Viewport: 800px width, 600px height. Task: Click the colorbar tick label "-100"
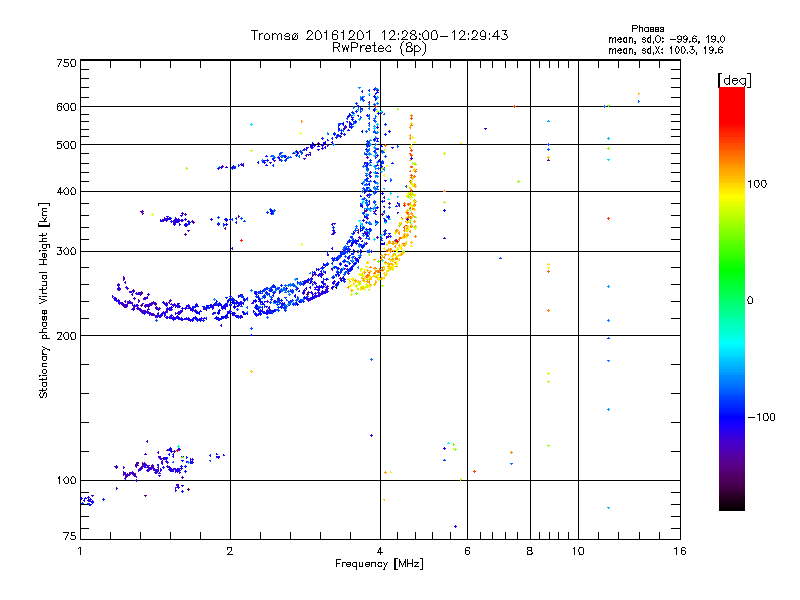pyautogui.click(x=761, y=417)
